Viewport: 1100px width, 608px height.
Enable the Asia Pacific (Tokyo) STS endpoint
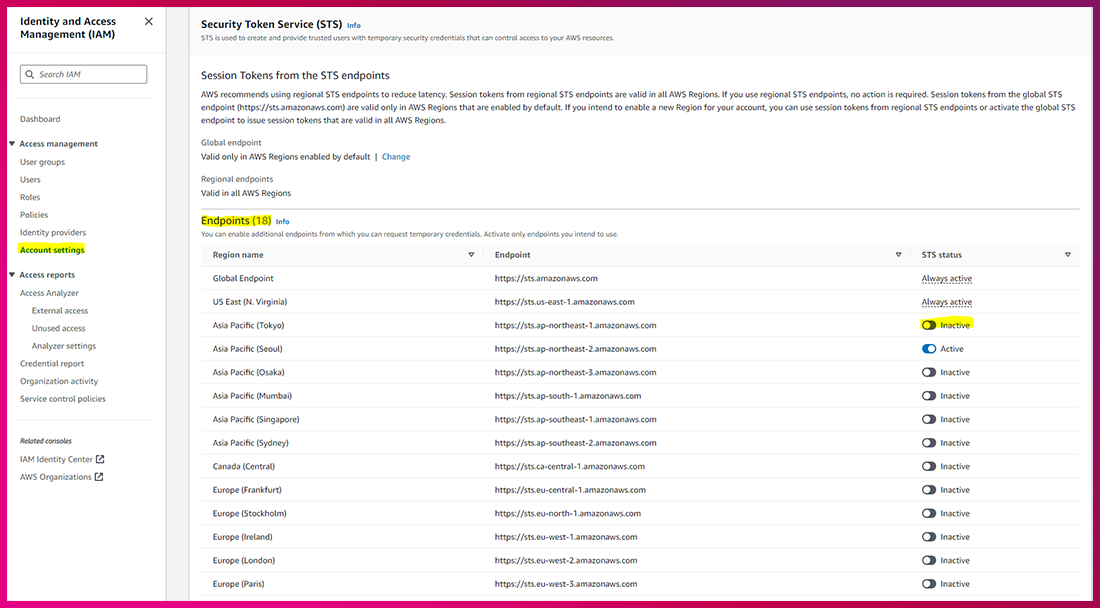(929, 325)
